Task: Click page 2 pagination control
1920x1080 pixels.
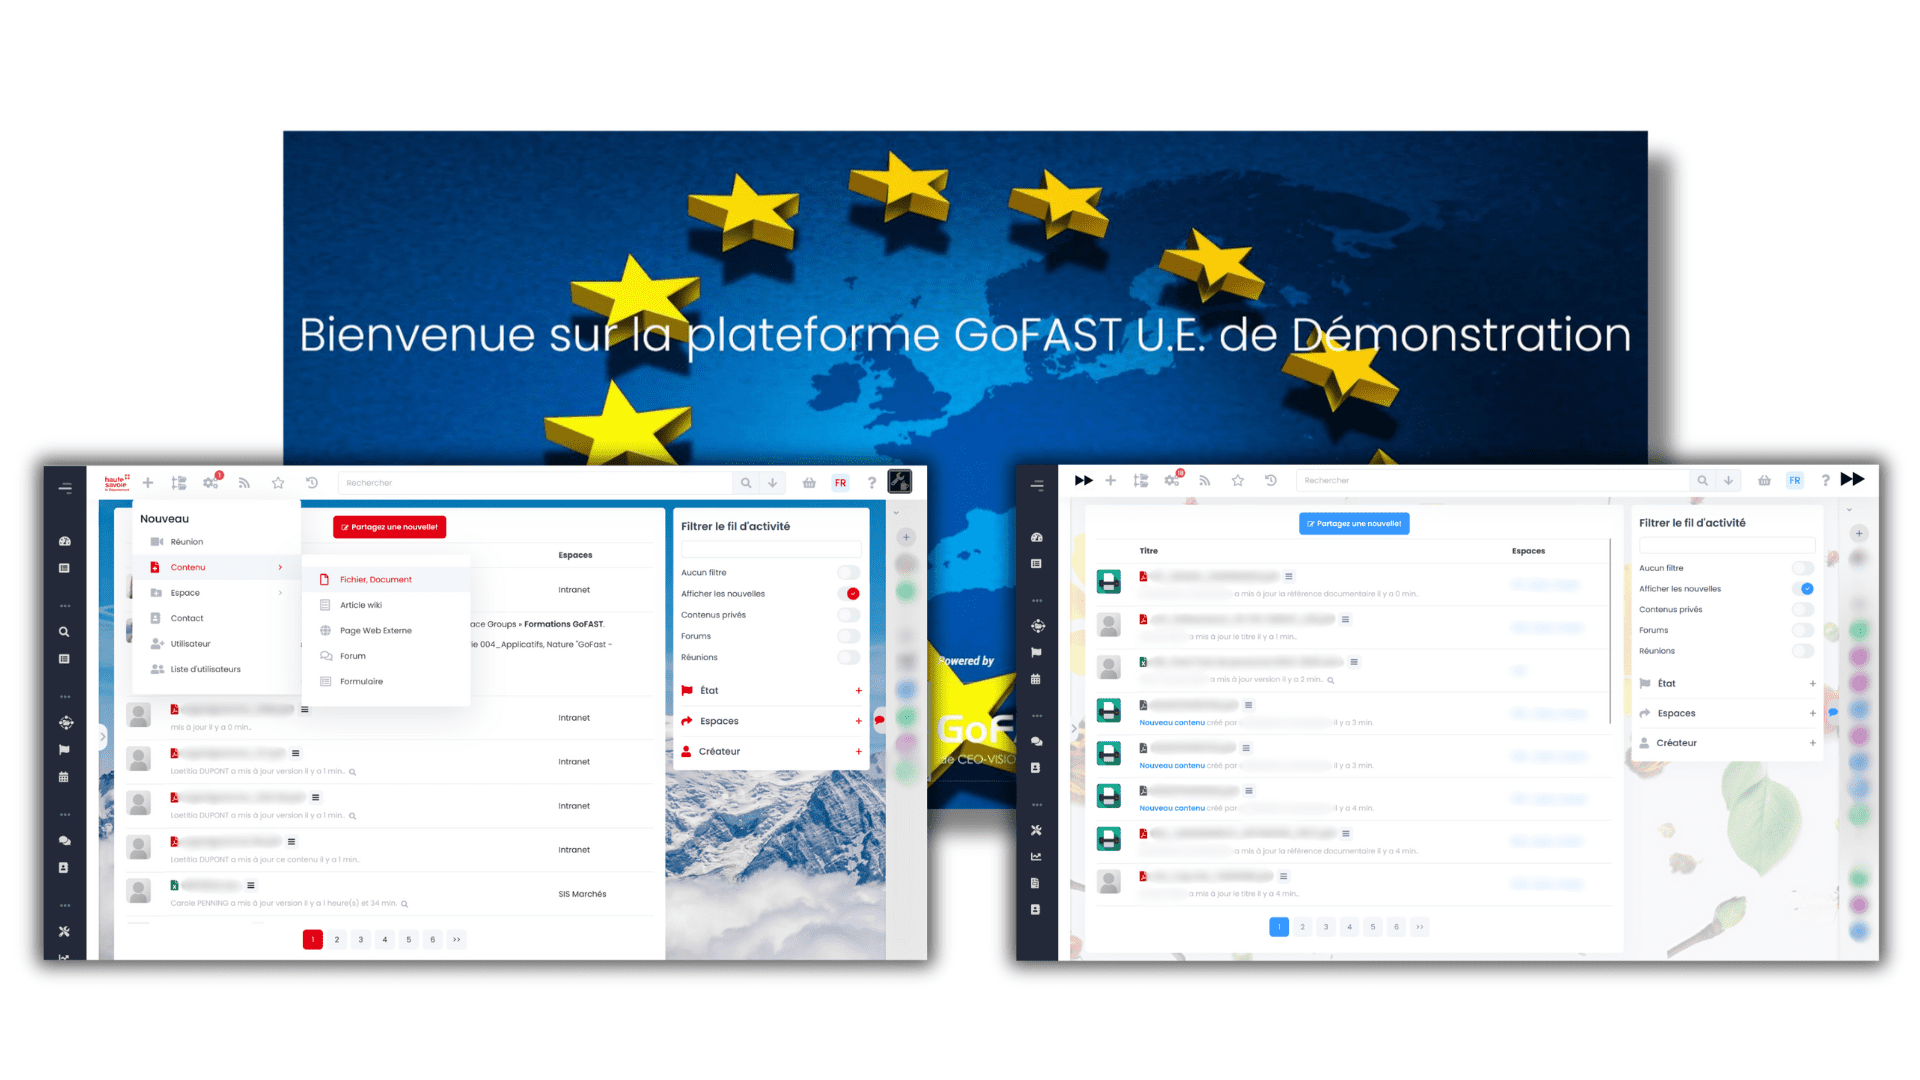Action: pyautogui.click(x=334, y=939)
